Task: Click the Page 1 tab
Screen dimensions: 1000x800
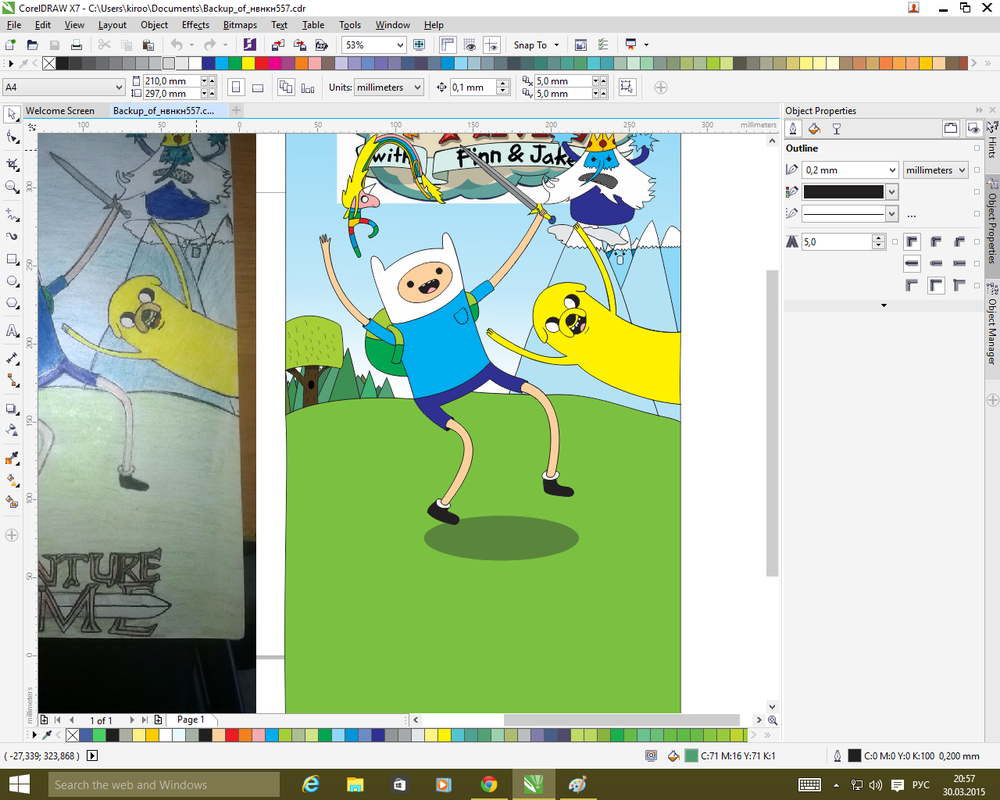Action: tap(191, 720)
